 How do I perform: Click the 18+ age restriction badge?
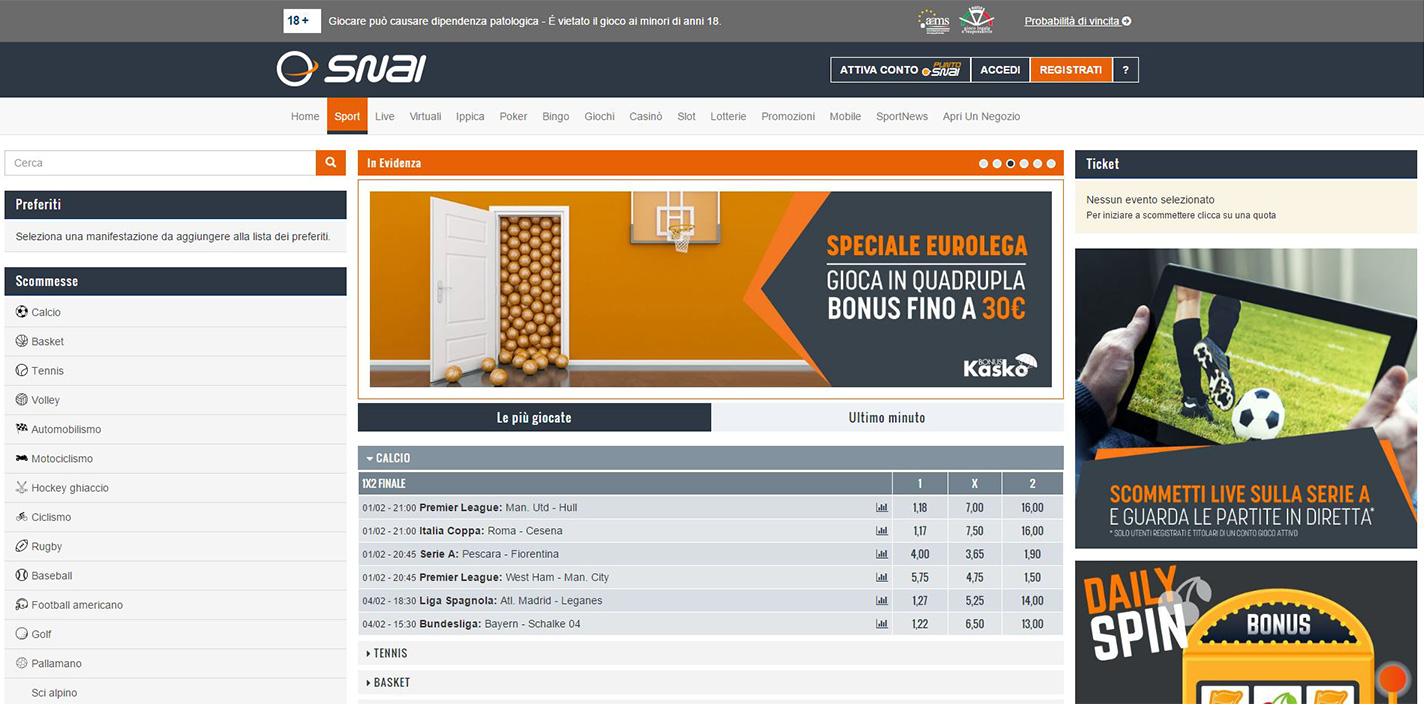click(x=302, y=20)
